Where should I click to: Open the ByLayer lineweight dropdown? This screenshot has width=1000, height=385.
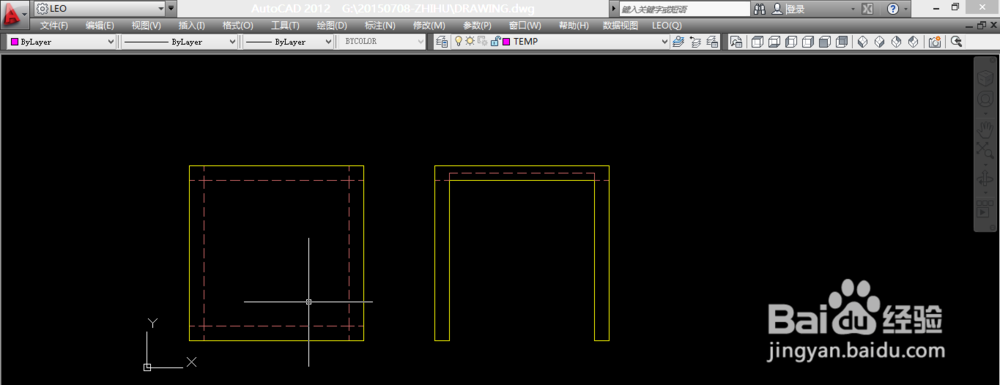[288, 41]
